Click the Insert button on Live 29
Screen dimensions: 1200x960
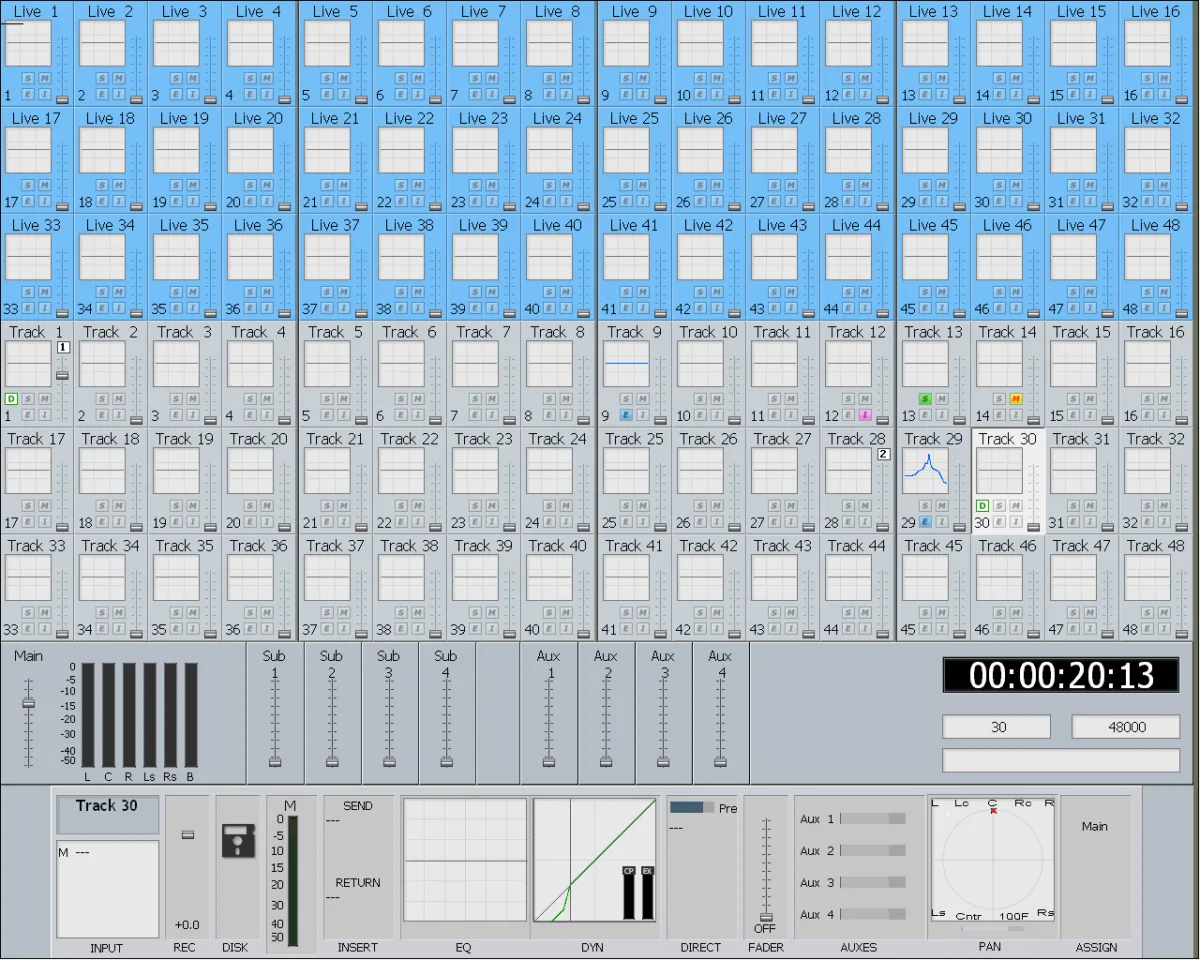coord(941,201)
